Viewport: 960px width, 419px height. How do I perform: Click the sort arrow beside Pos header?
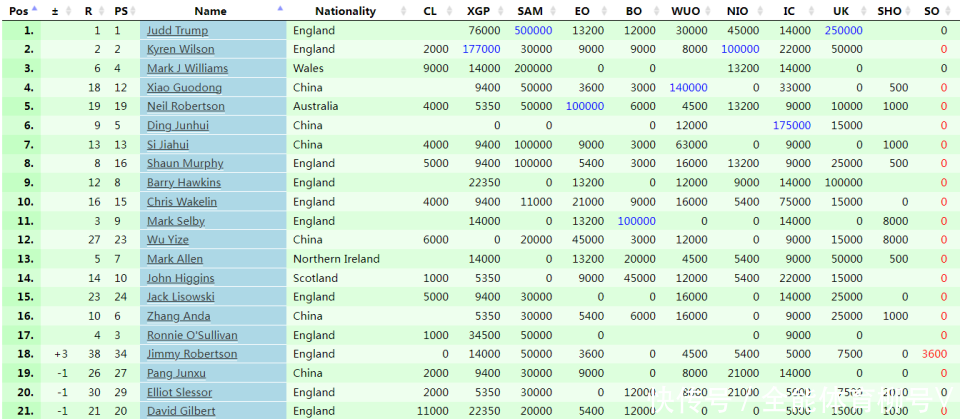[x=35, y=8]
